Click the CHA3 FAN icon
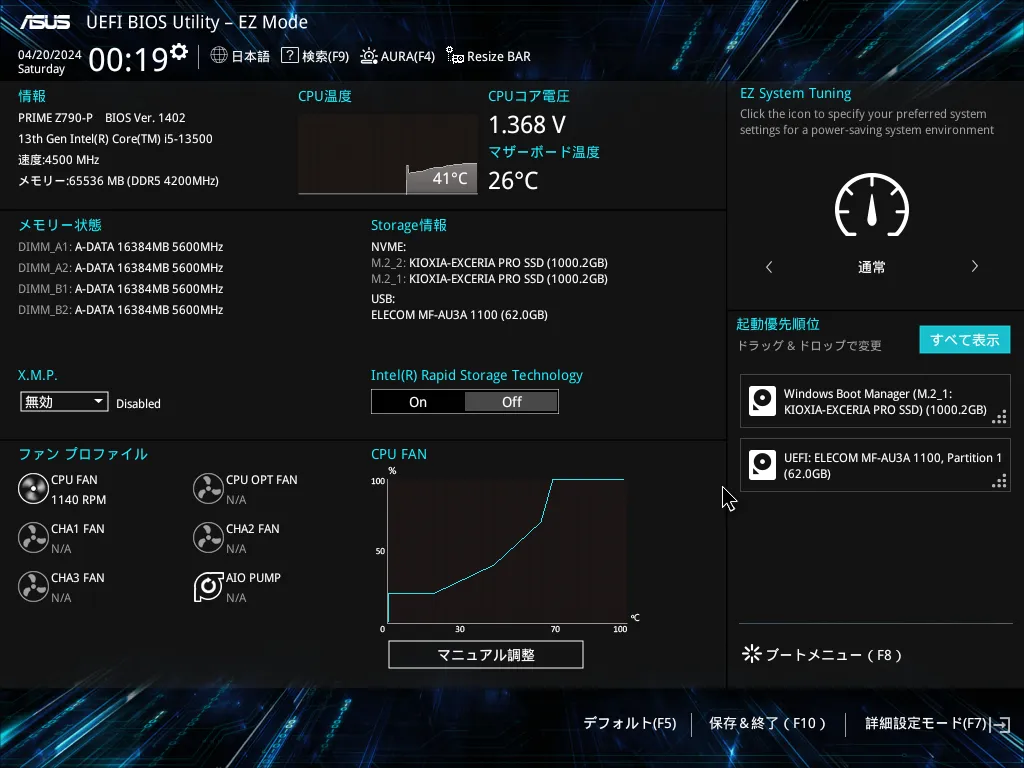This screenshot has height=768, width=1024. click(33, 586)
